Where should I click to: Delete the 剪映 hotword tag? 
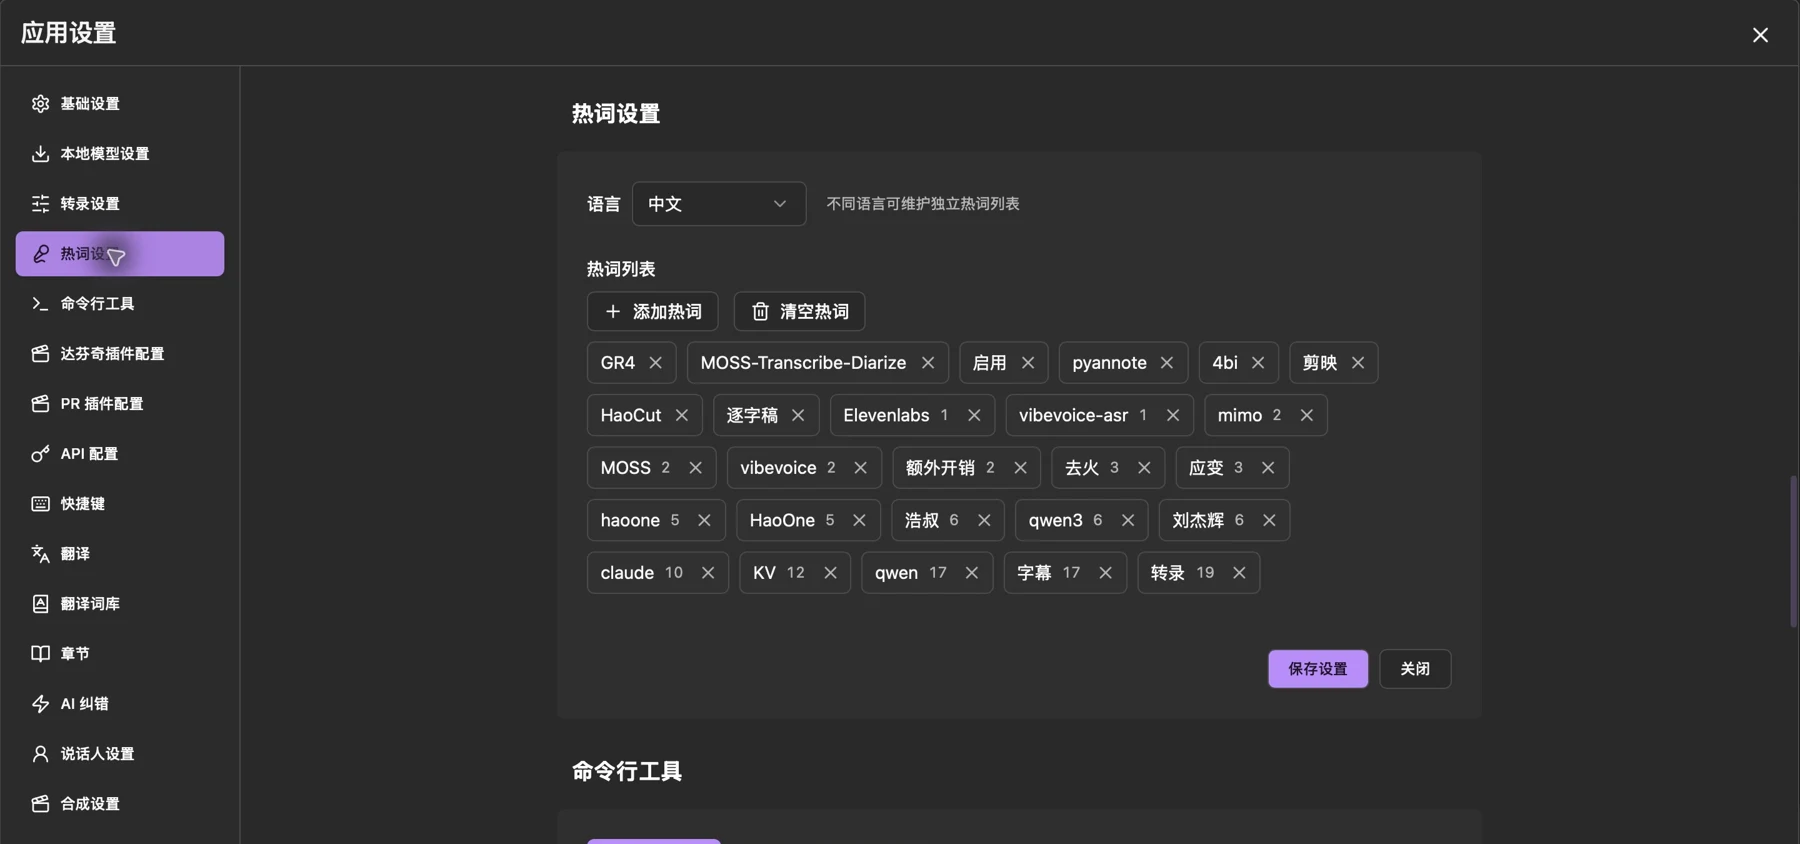(1358, 363)
